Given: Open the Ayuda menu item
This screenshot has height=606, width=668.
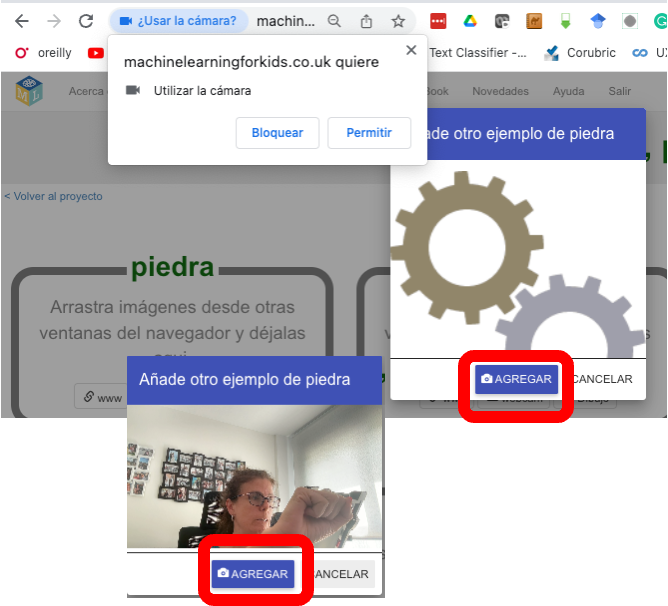Looking at the screenshot, I should click(x=568, y=91).
